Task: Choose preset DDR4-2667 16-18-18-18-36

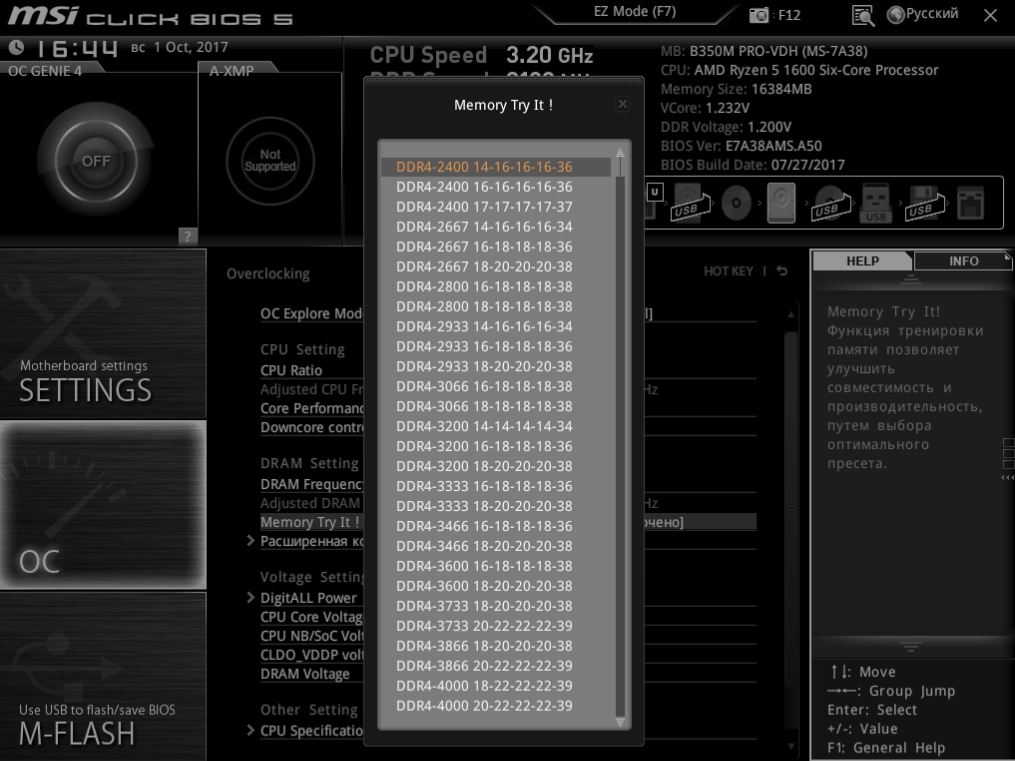Action: click(x=496, y=247)
